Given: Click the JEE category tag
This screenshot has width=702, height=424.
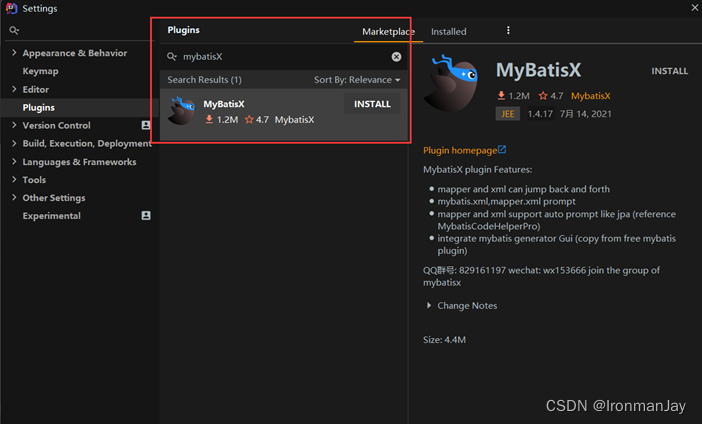Looking at the screenshot, I should (508, 114).
